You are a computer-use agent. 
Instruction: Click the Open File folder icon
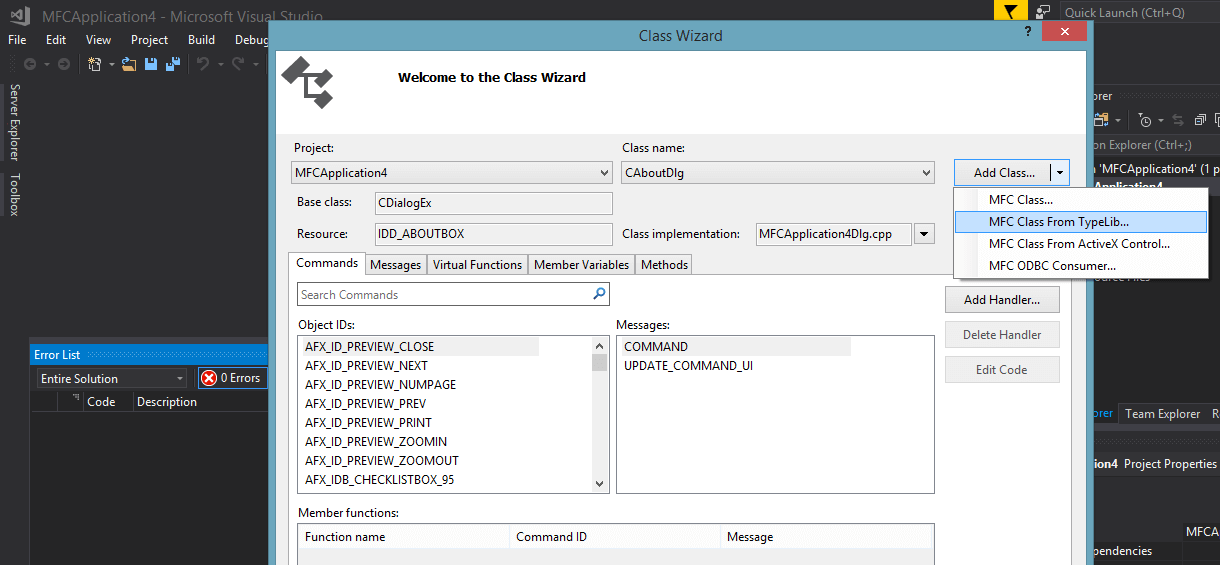click(129, 64)
